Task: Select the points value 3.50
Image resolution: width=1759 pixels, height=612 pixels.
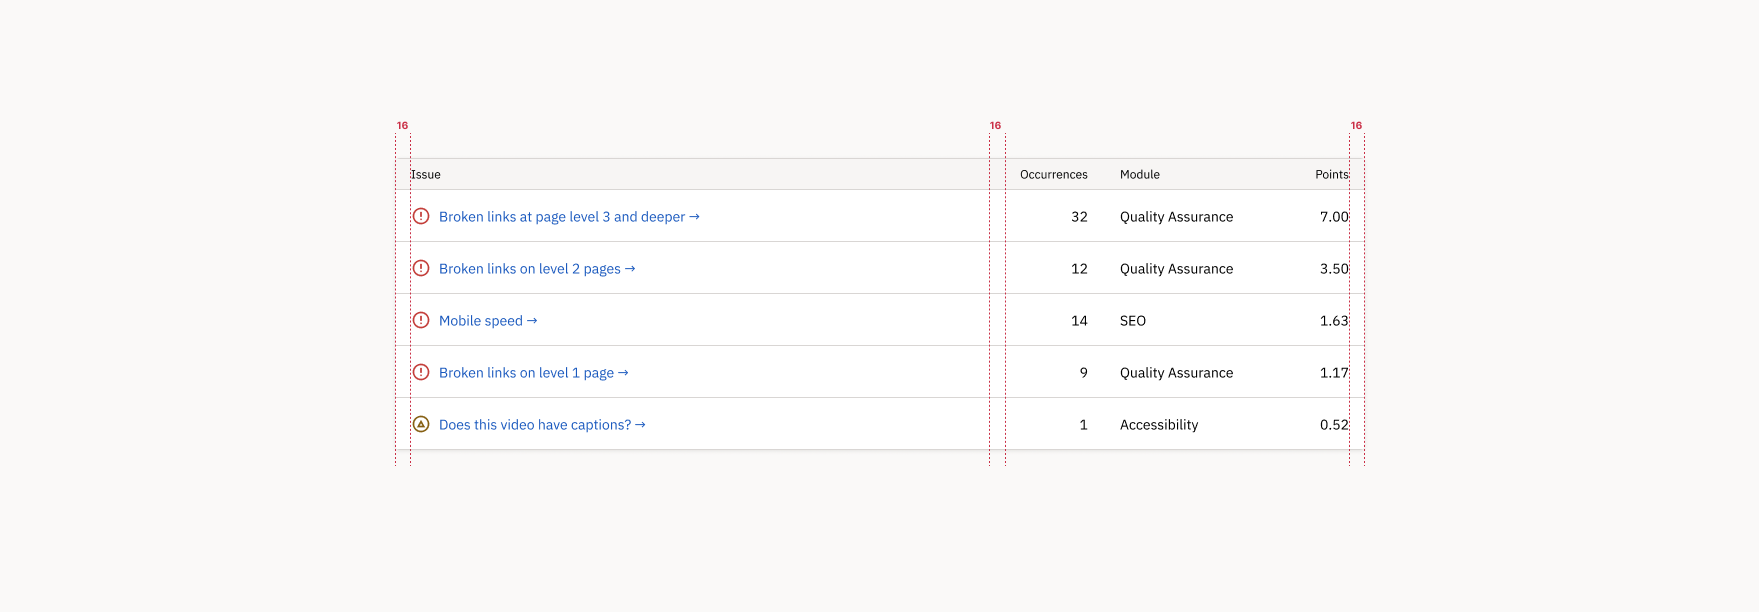Action: (1334, 269)
